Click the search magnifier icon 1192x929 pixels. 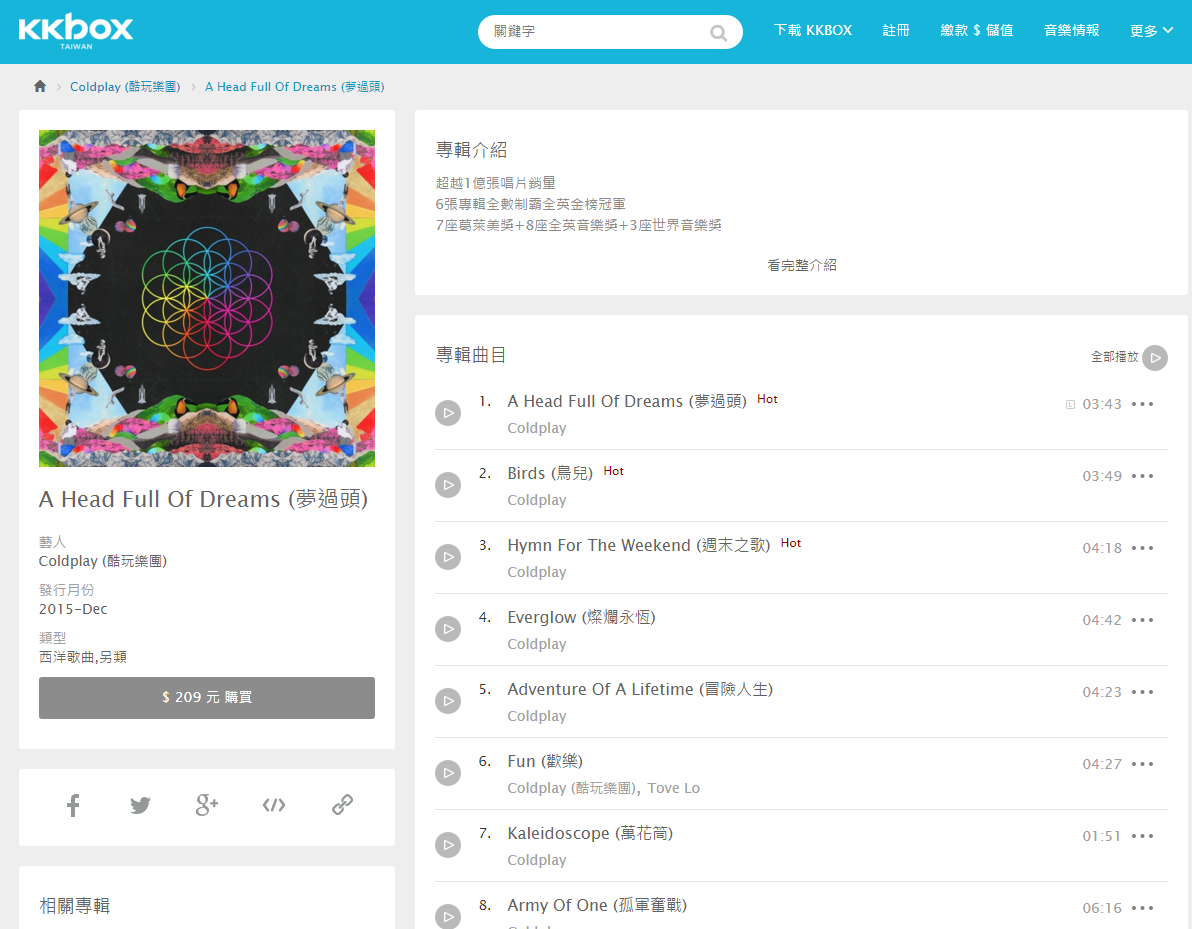click(x=718, y=33)
